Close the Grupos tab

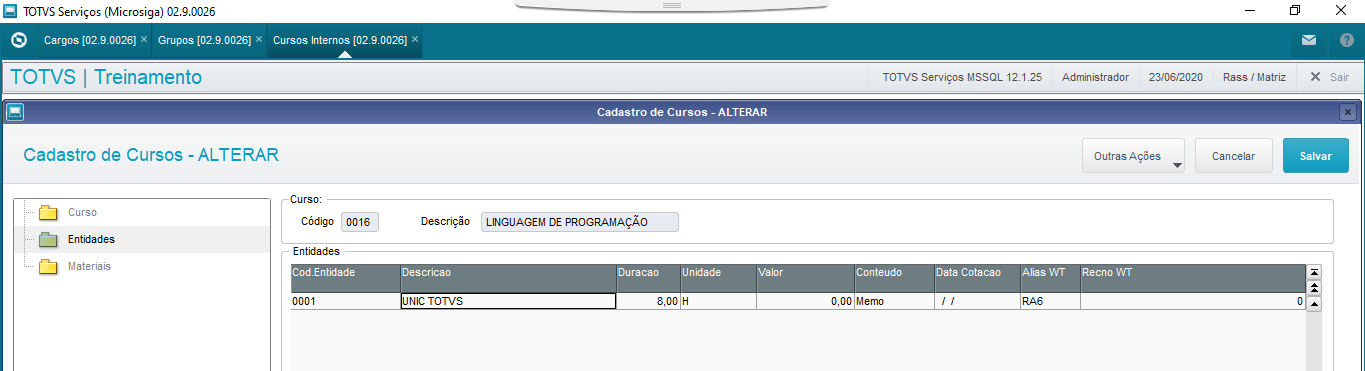point(259,40)
